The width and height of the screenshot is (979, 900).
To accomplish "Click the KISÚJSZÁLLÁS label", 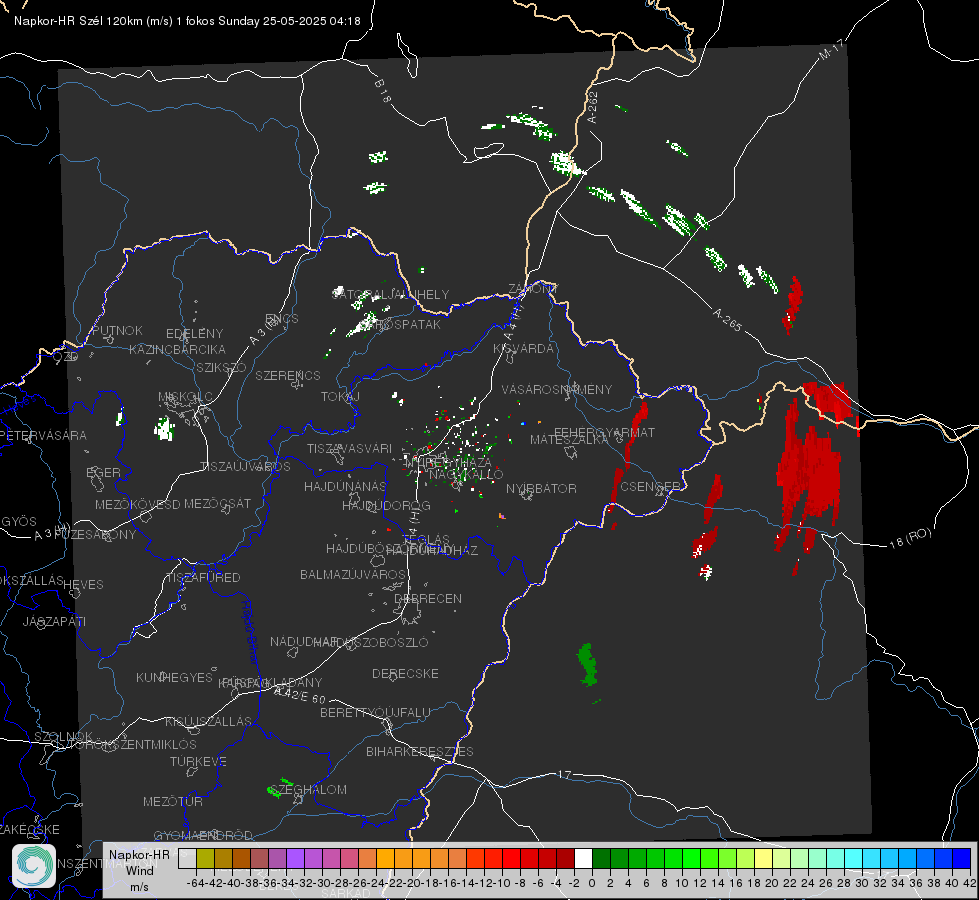I will [x=209, y=721].
